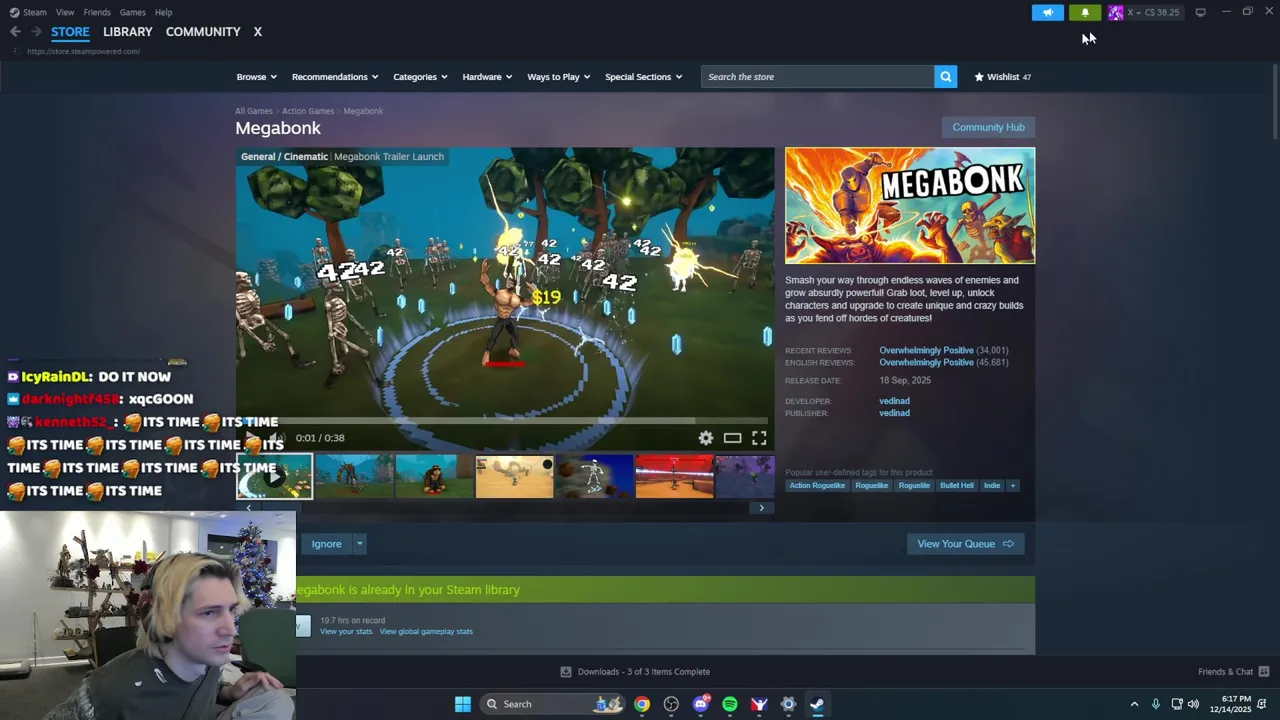Open the Help menu

pyautogui.click(x=164, y=12)
